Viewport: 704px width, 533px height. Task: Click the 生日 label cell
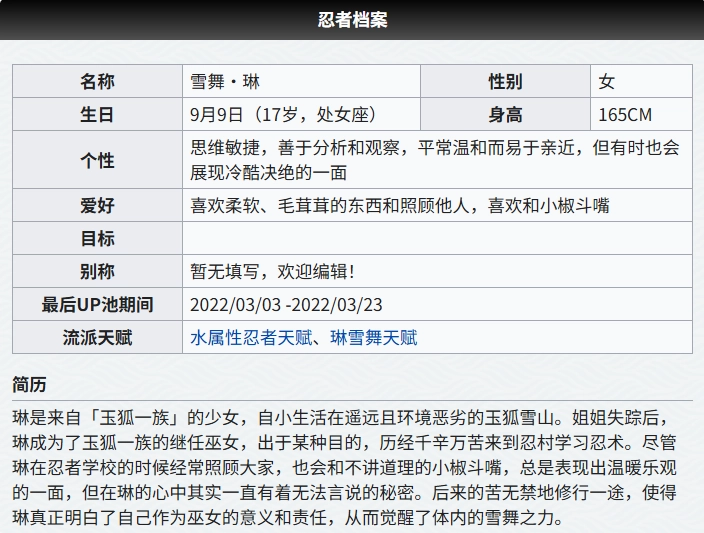[x=98, y=114]
